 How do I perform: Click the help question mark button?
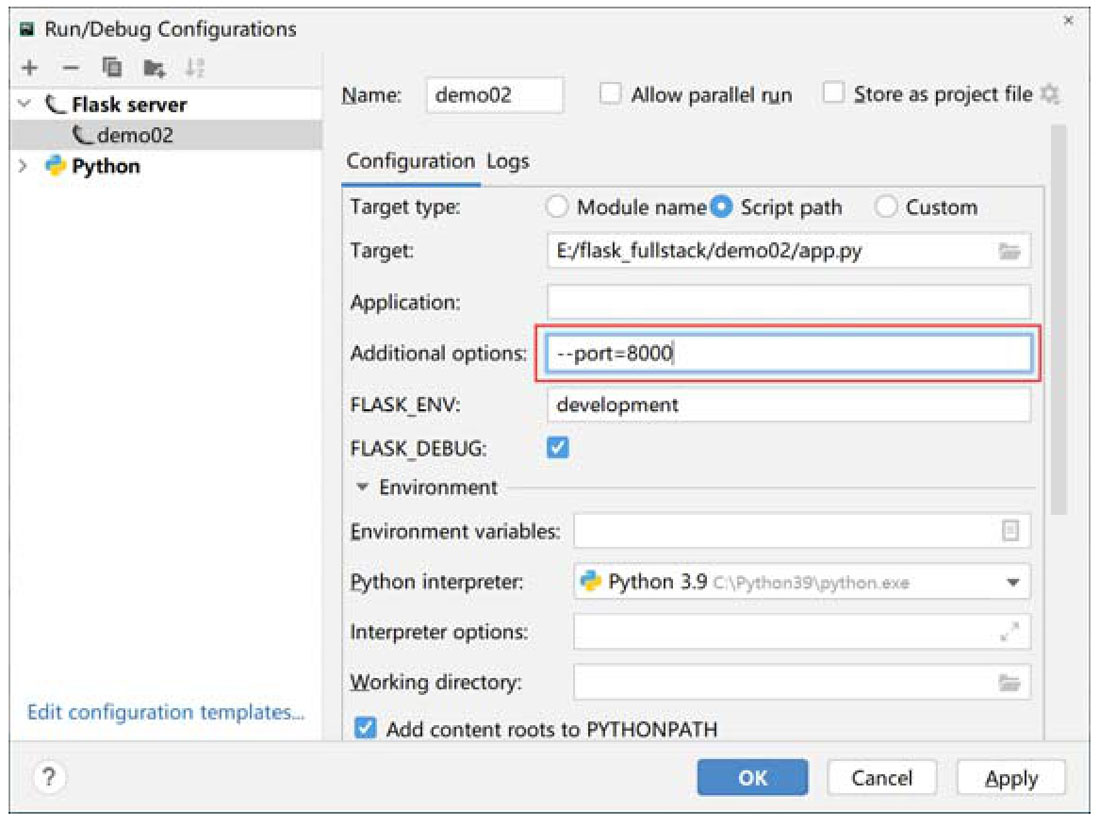49,777
